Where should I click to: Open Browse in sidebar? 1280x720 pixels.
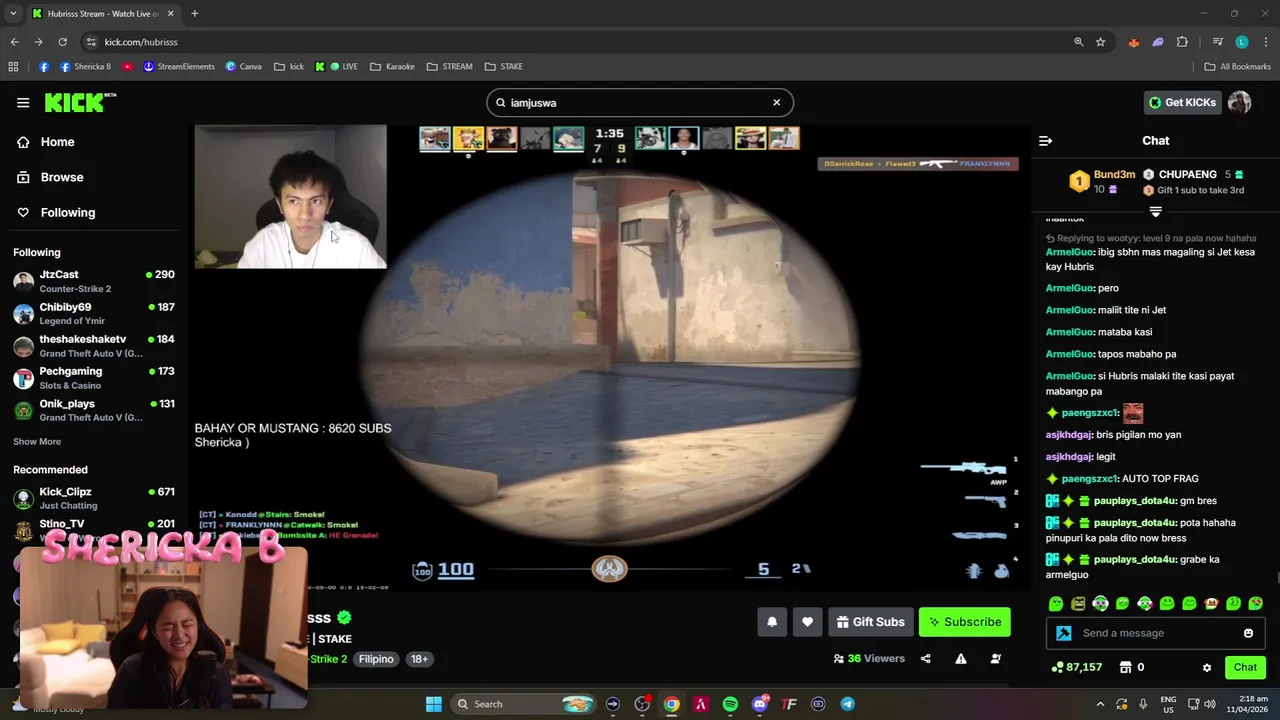coord(51,177)
